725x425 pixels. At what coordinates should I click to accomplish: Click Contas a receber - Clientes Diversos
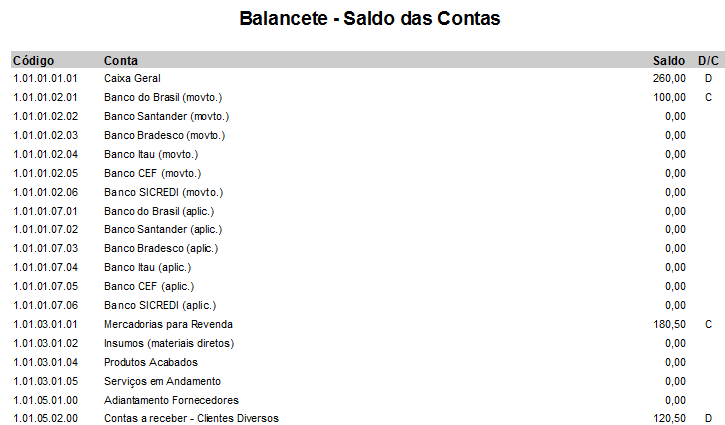coord(191,418)
